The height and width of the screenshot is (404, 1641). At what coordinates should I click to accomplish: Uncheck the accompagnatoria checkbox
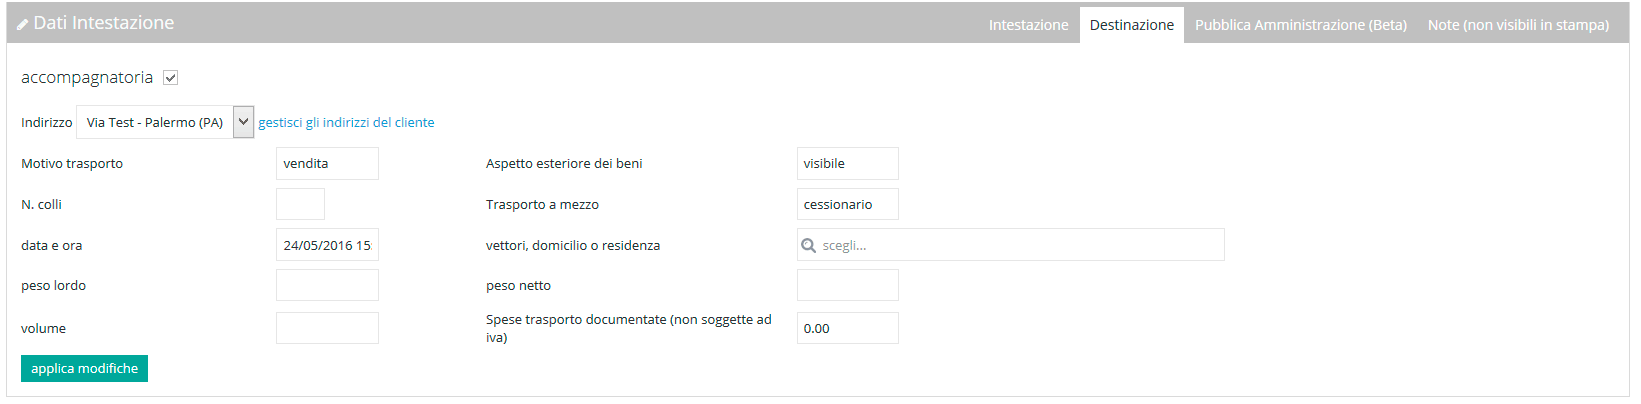coord(171,78)
